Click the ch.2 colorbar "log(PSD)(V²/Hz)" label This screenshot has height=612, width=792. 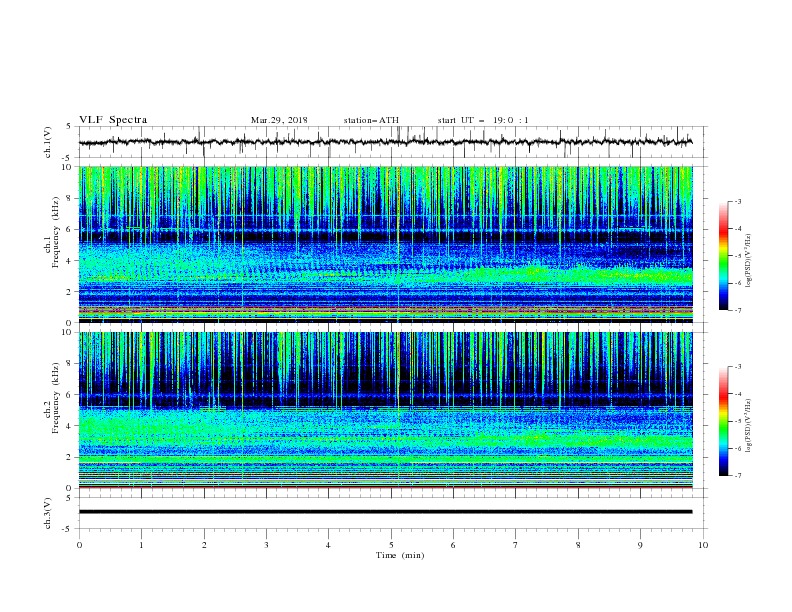(x=749, y=425)
